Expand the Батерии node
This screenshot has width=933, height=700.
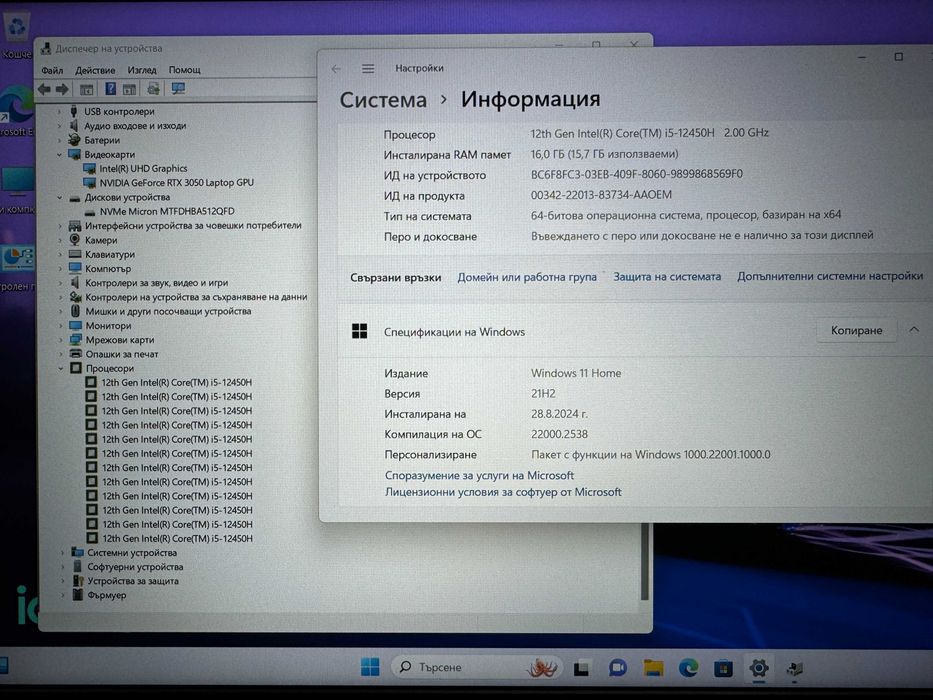[x=60, y=140]
